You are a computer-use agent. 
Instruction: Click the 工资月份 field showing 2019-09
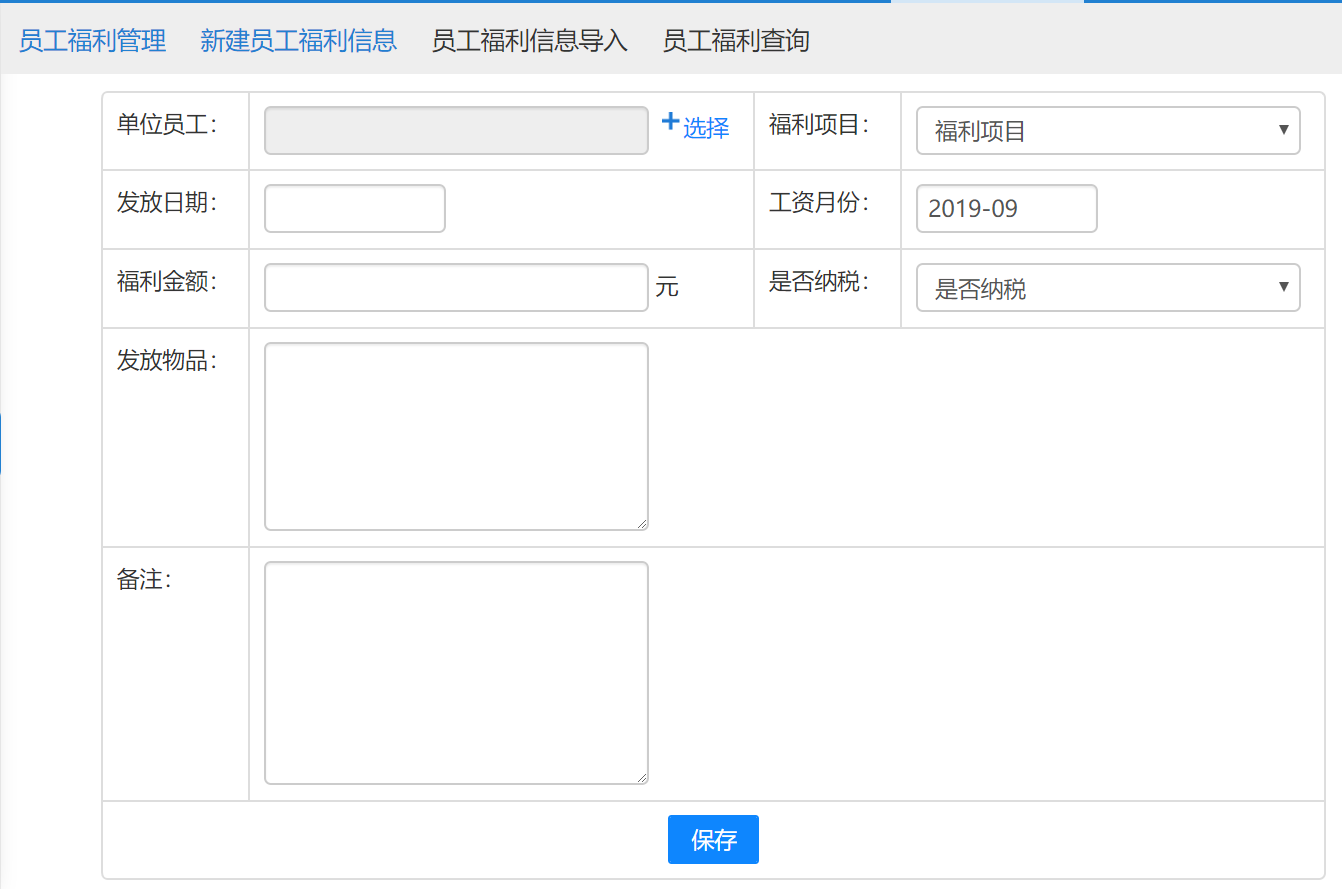[x=1006, y=209]
